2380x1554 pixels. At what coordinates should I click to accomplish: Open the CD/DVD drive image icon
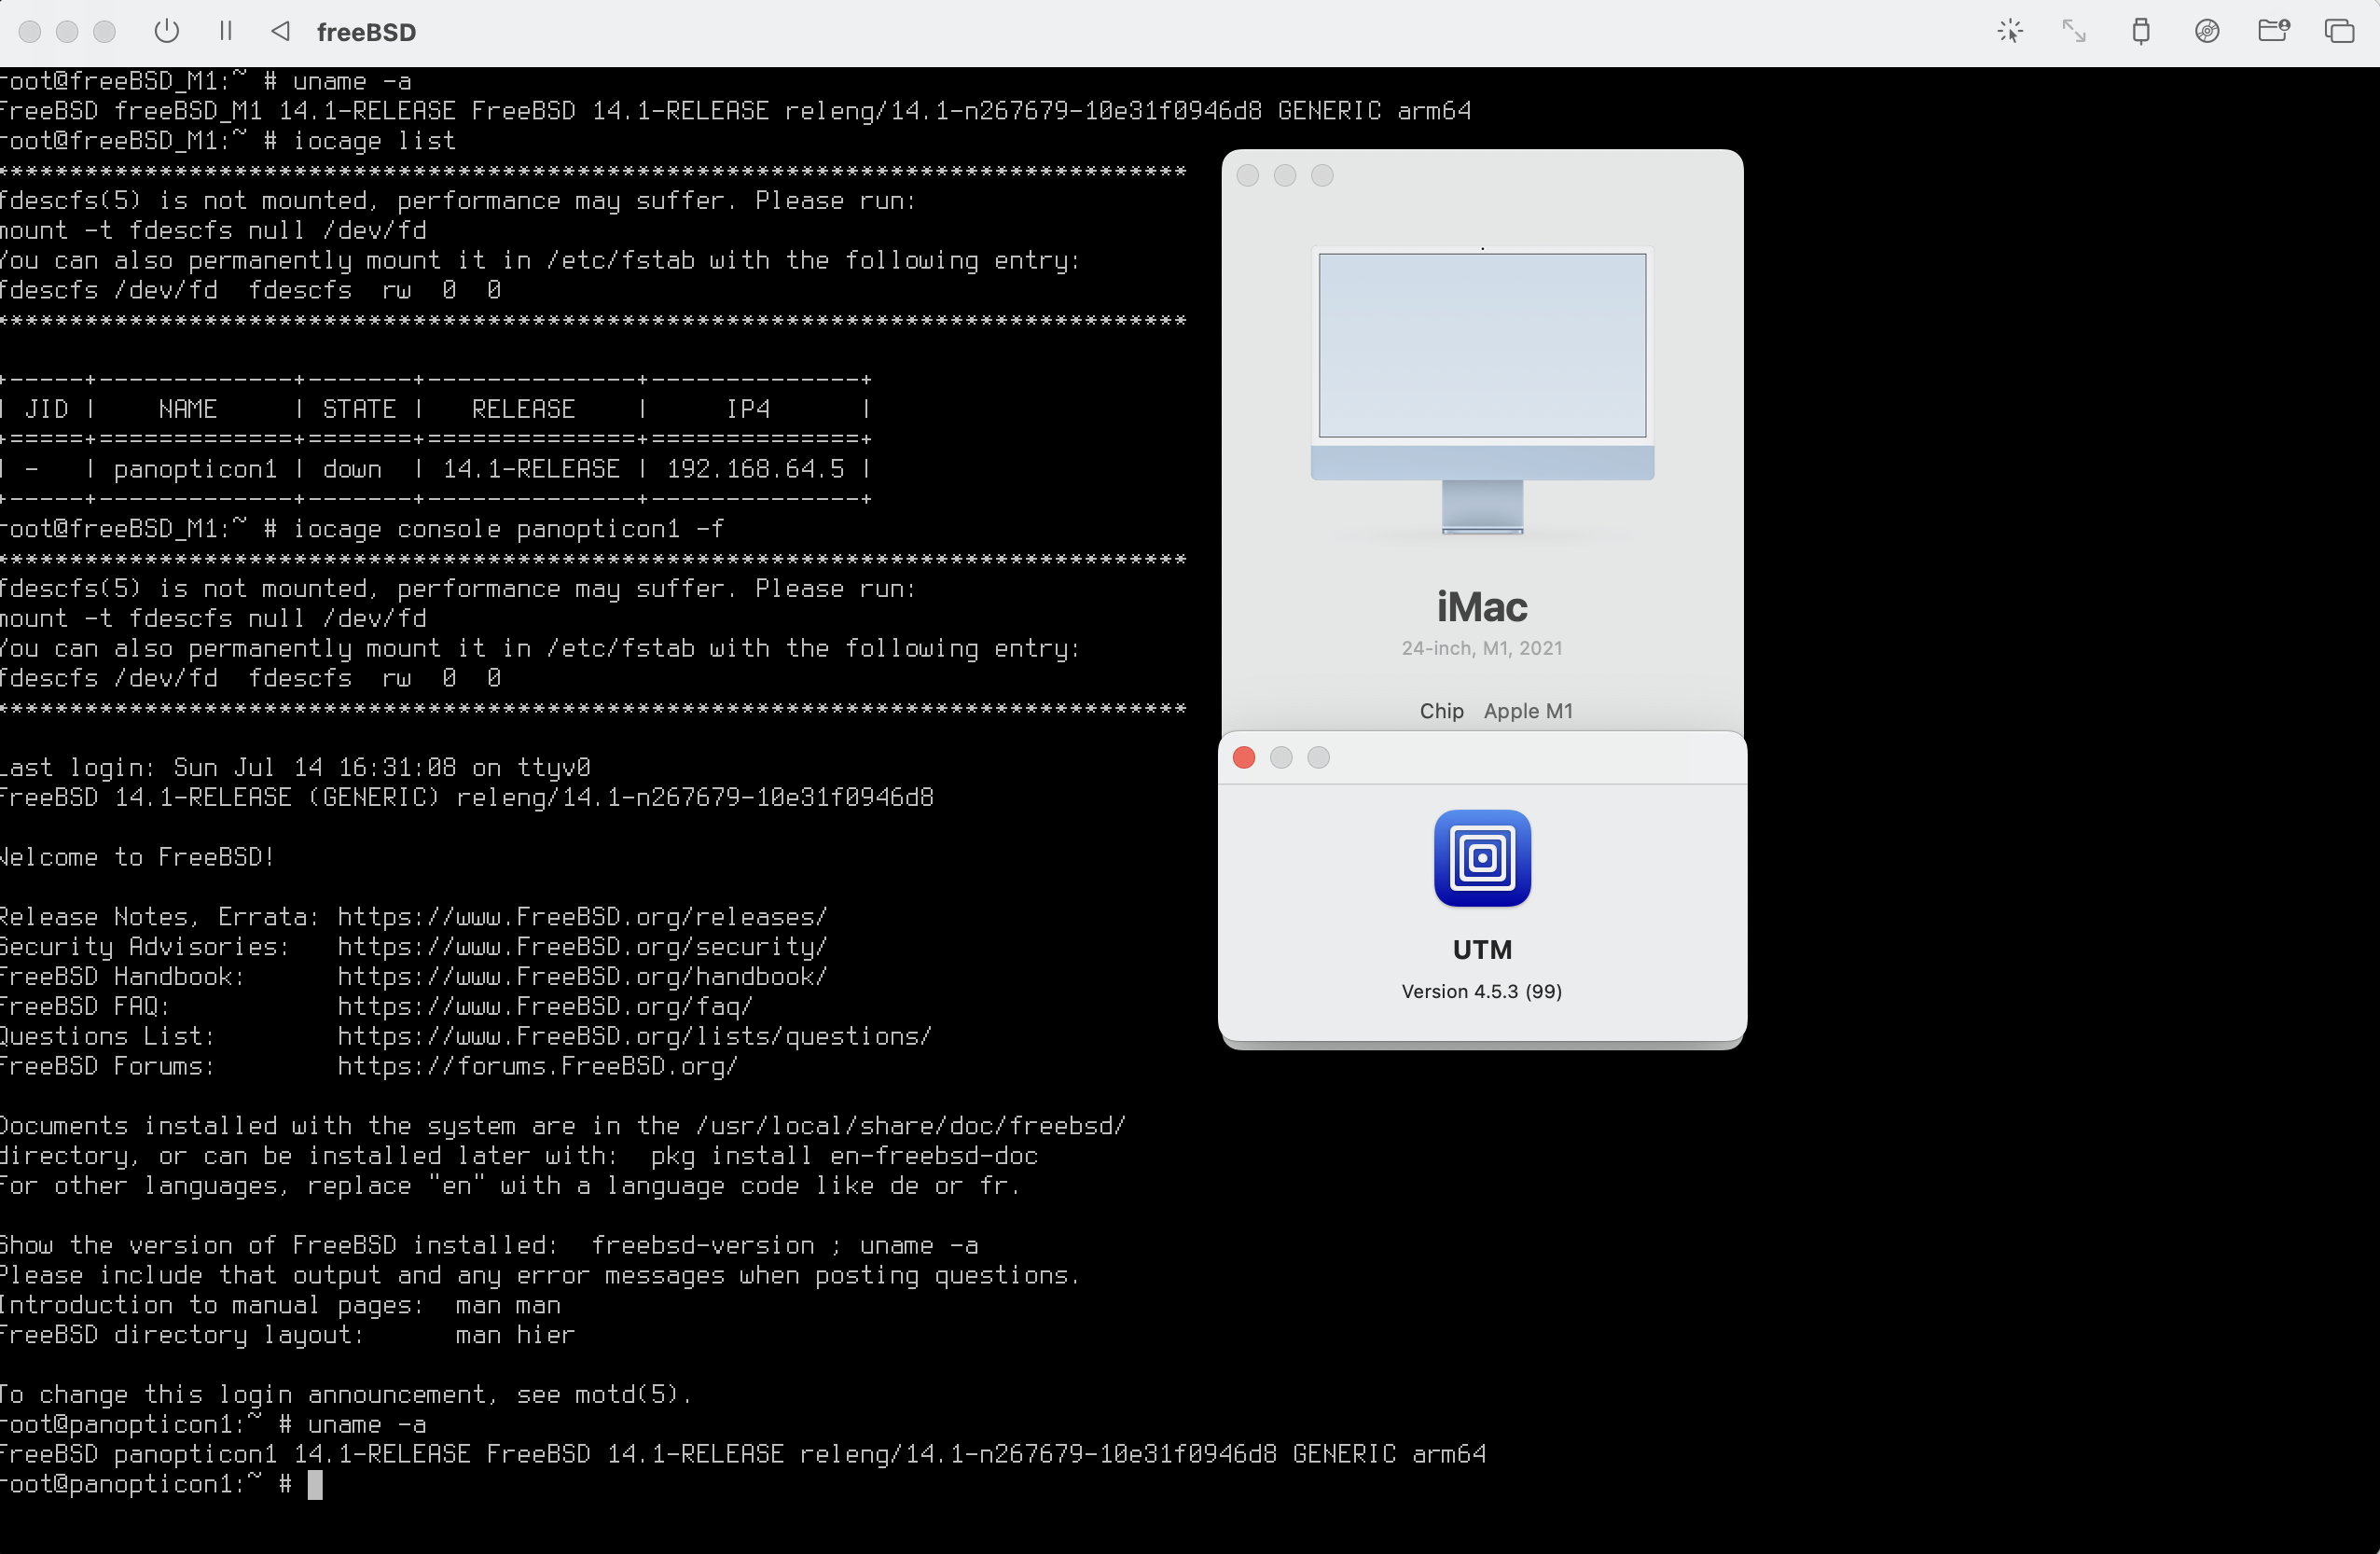point(2207,31)
